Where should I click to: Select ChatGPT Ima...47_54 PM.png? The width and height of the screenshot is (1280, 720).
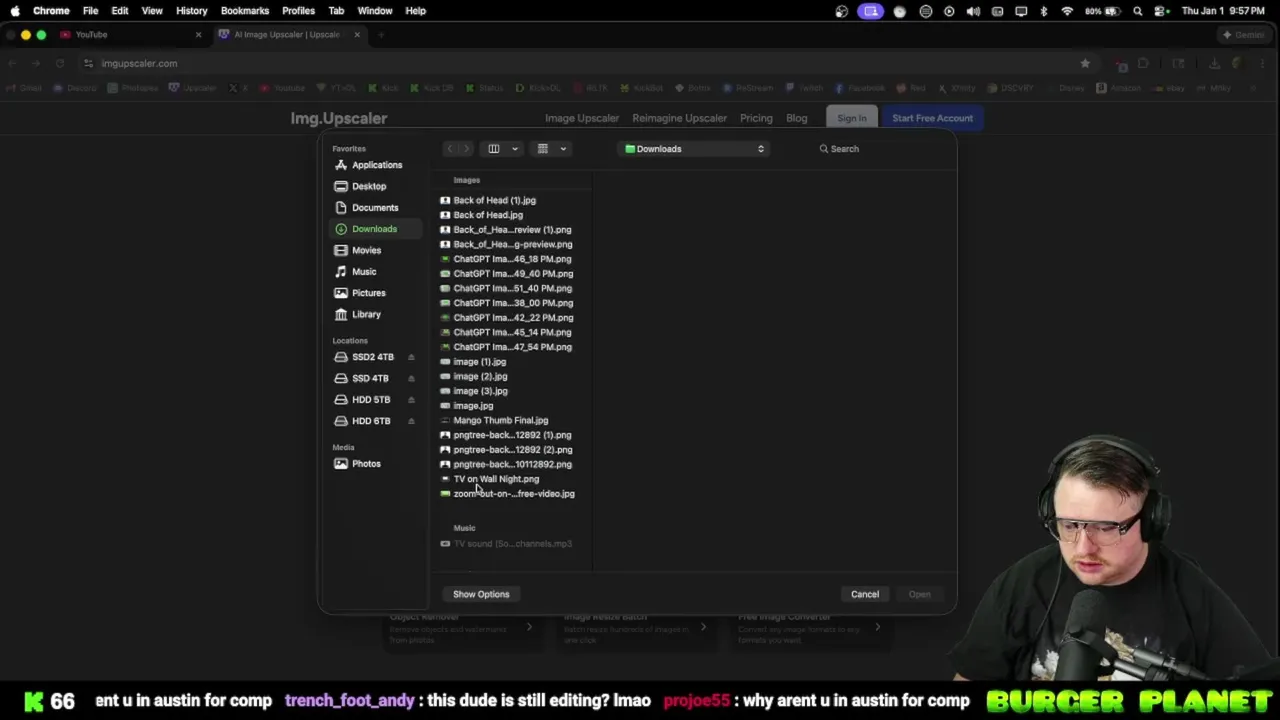tap(512, 347)
